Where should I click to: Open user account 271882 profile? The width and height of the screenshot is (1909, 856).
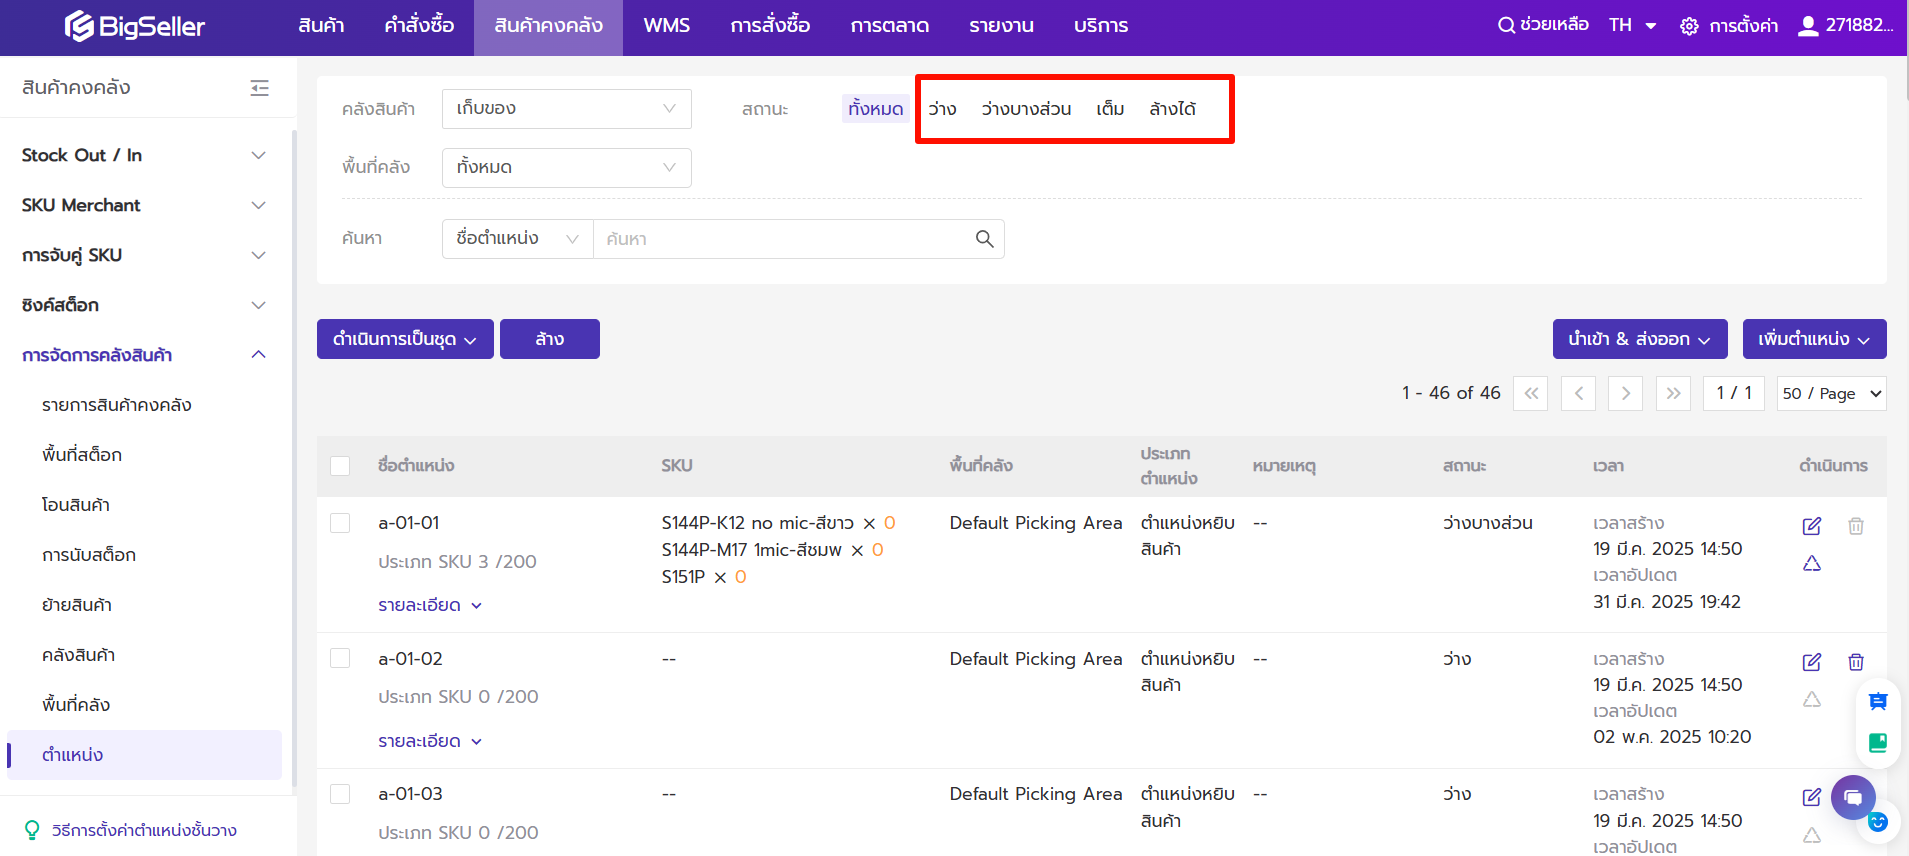(x=1845, y=25)
